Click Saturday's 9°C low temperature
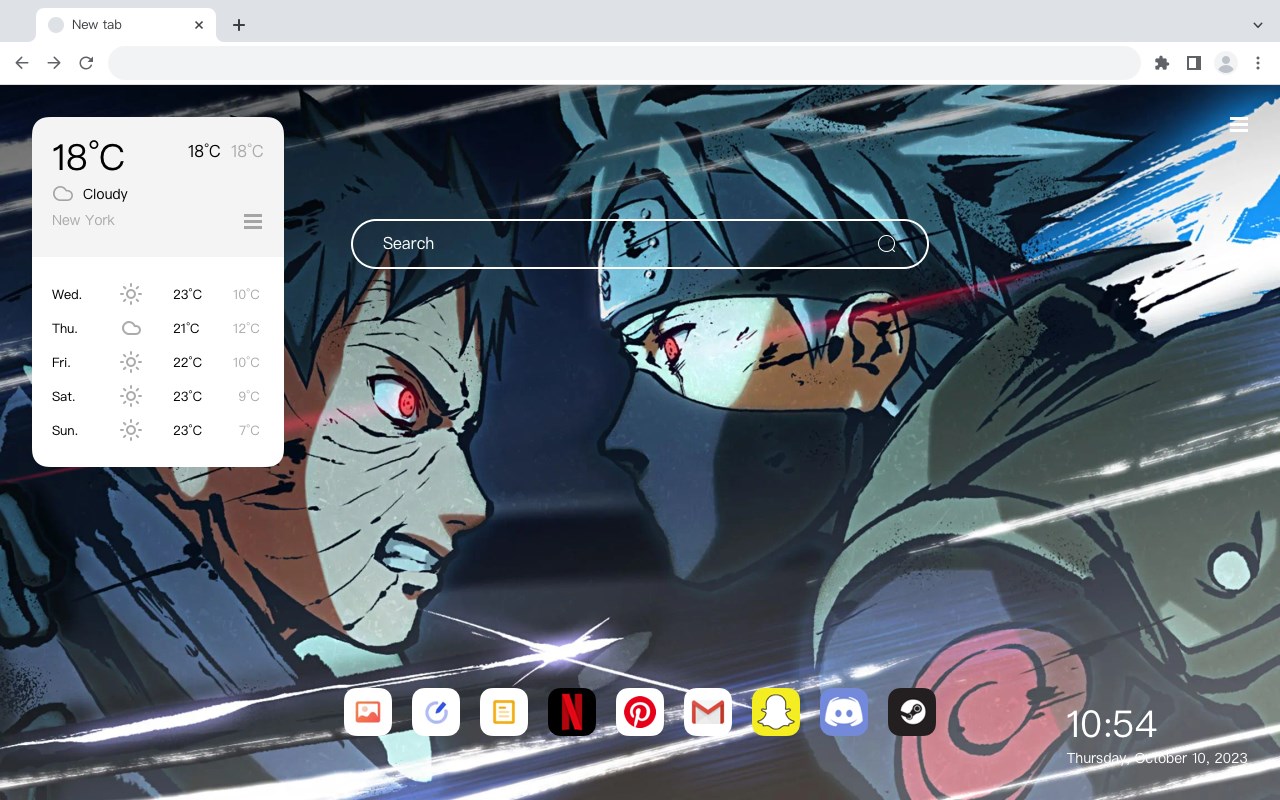The width and height of the screenshot is (1280, 800). click(249, 396)
